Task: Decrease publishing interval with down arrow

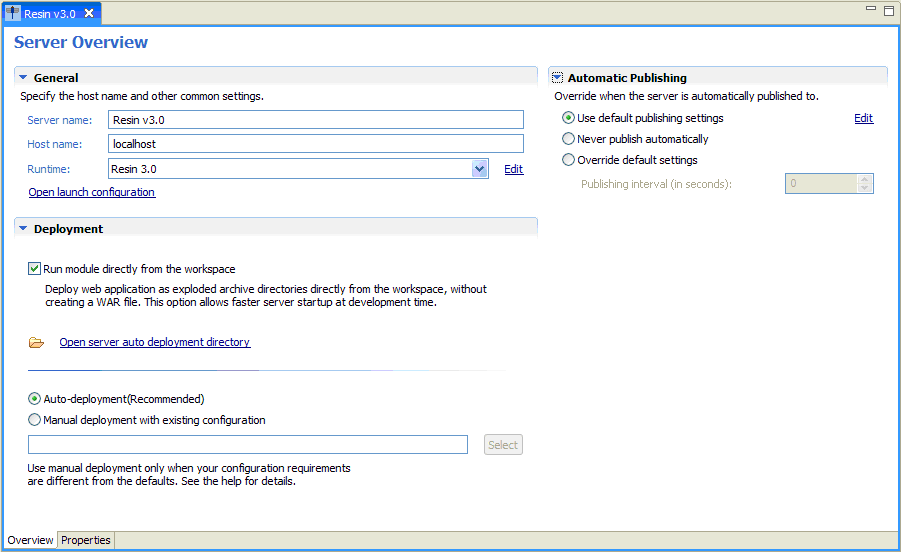Action: (865, 188)
